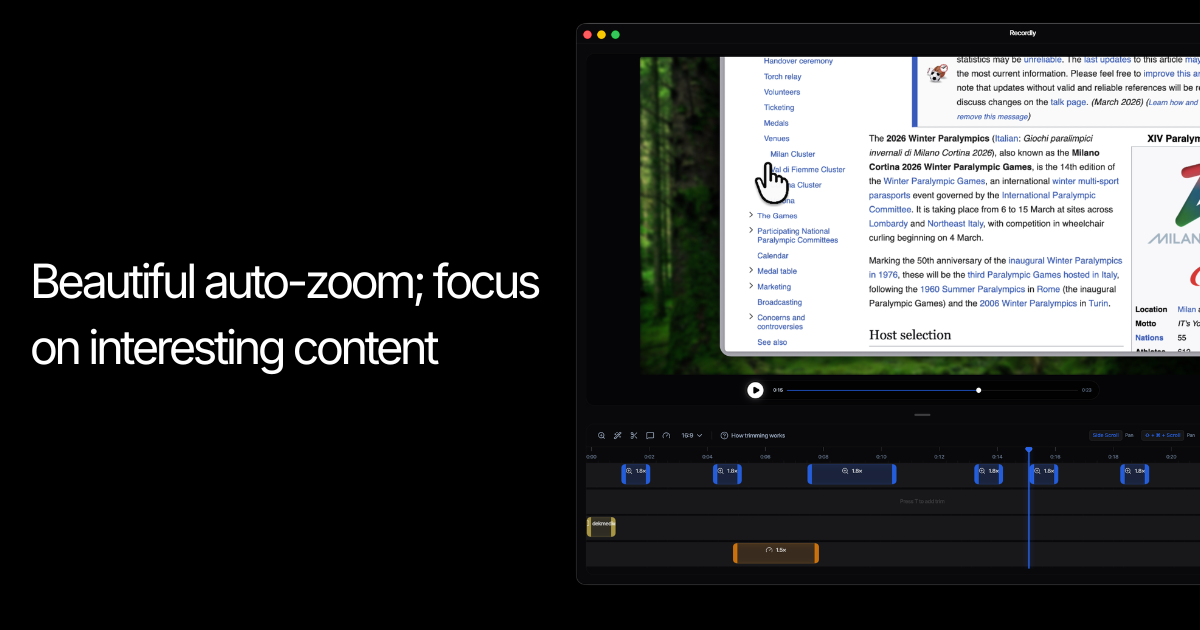
Task: Add a zoom region with magnifier tool
Action: (x=601, y=436)
